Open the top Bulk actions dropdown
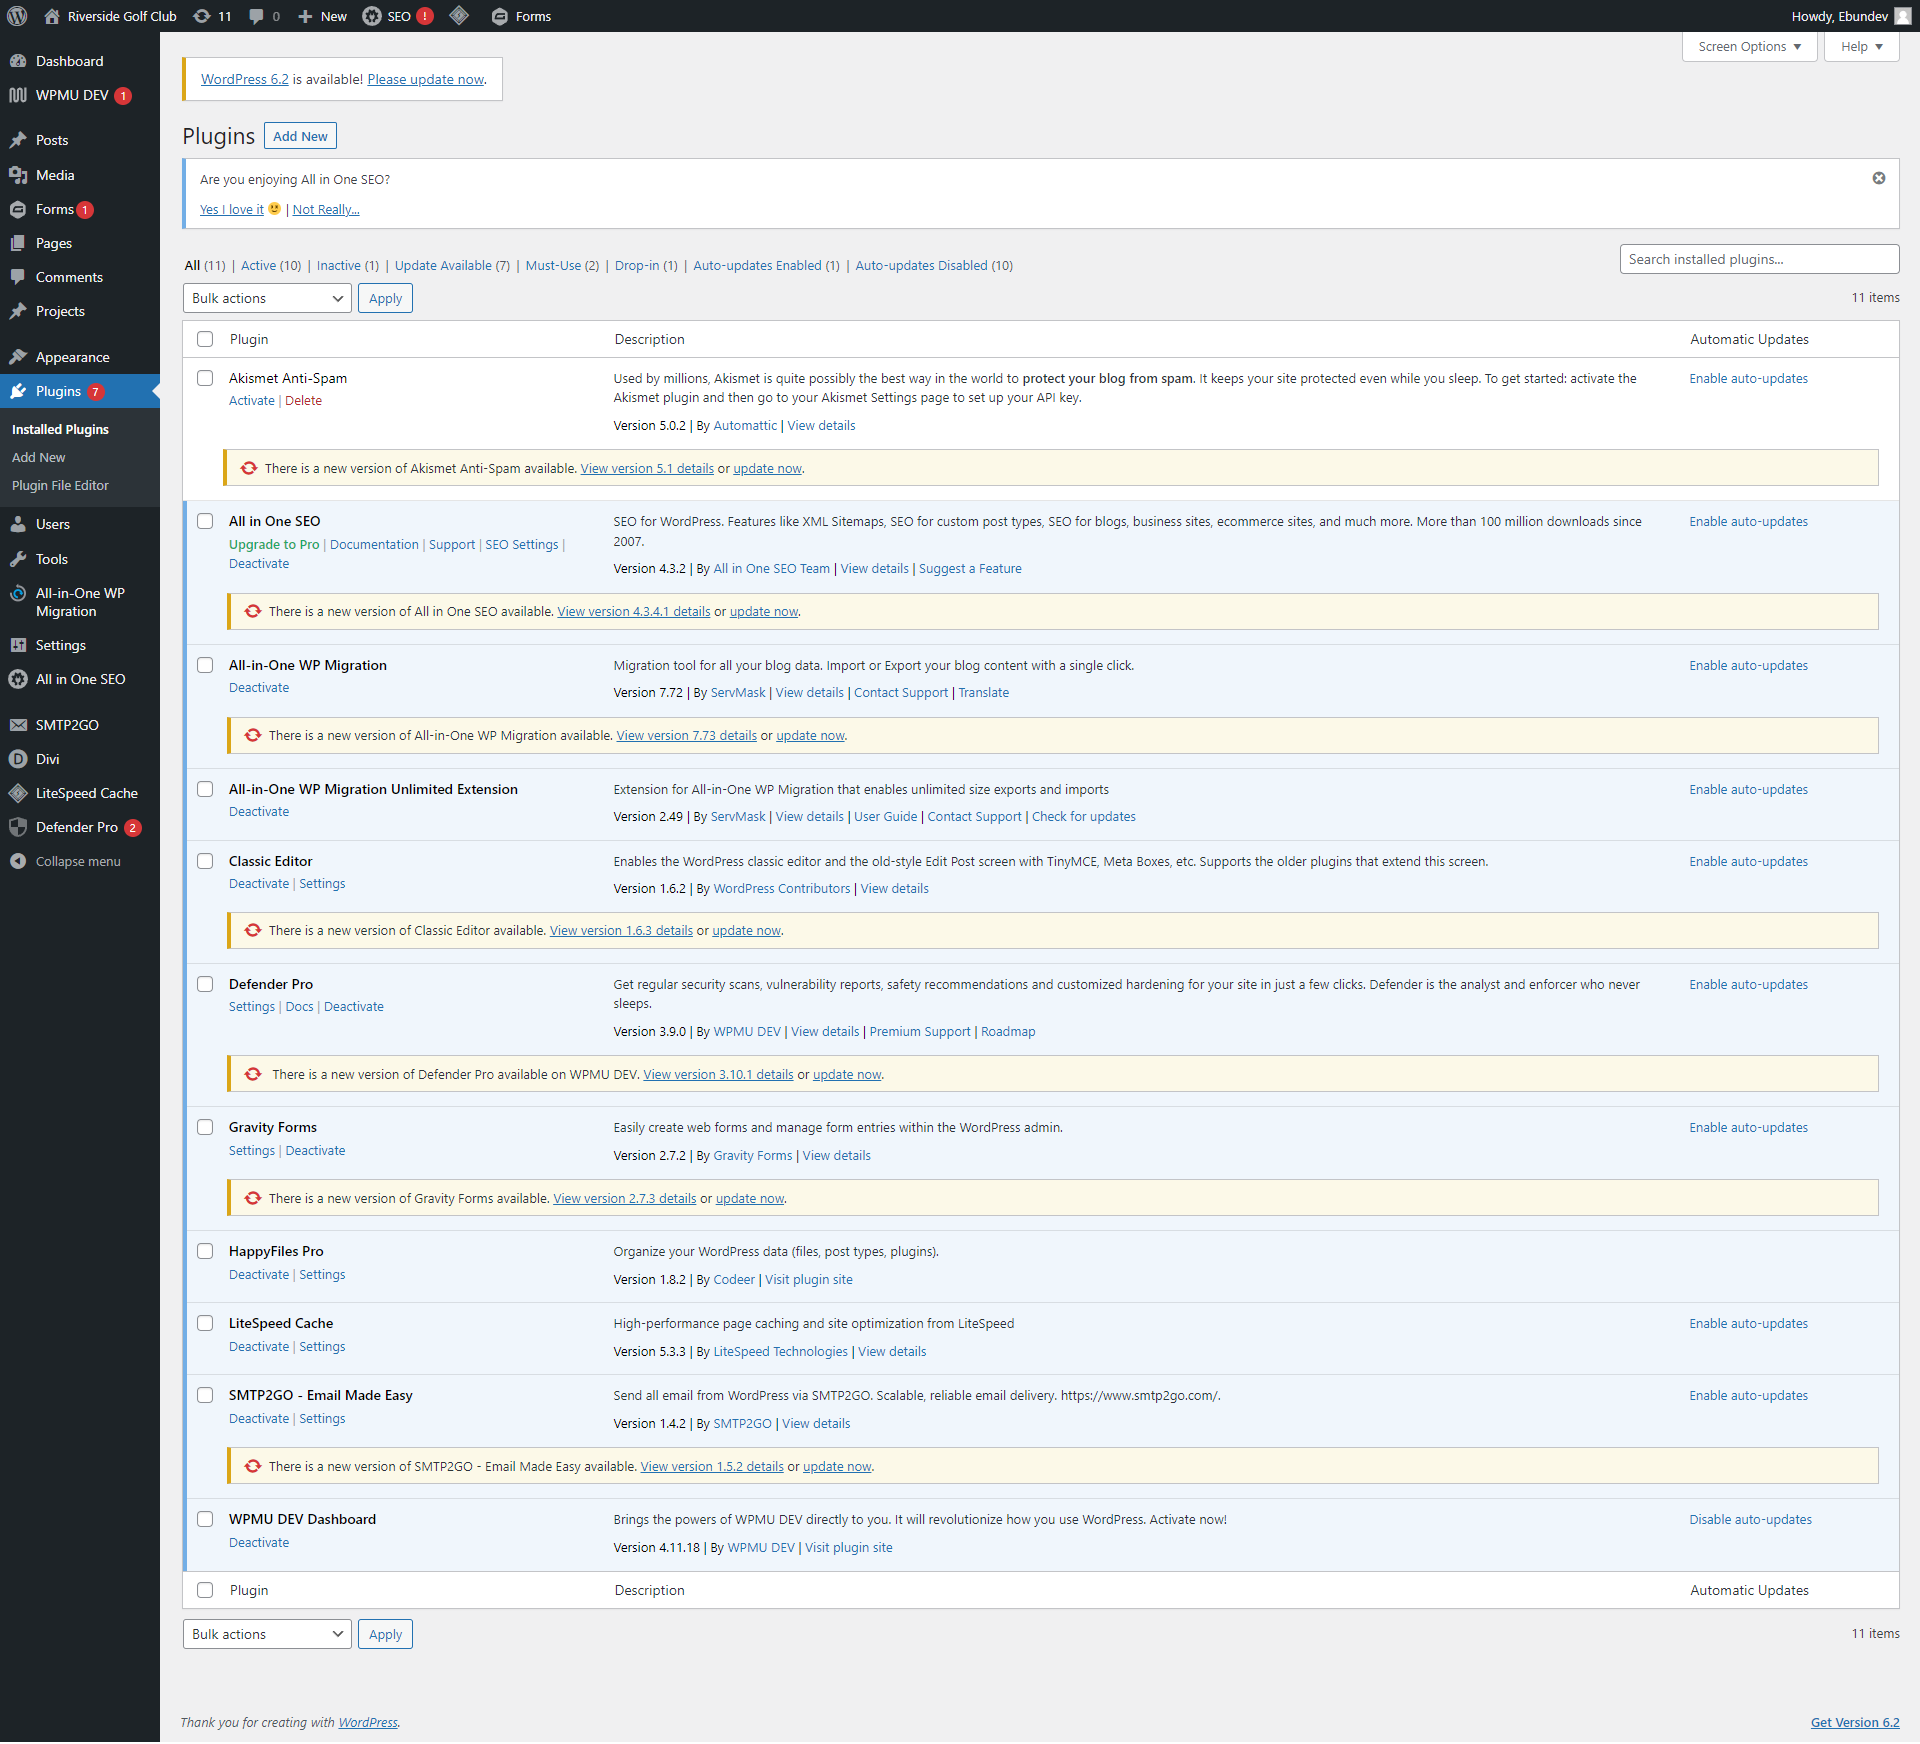Viewport: 1920px width, 1744px height. [266, 298]
